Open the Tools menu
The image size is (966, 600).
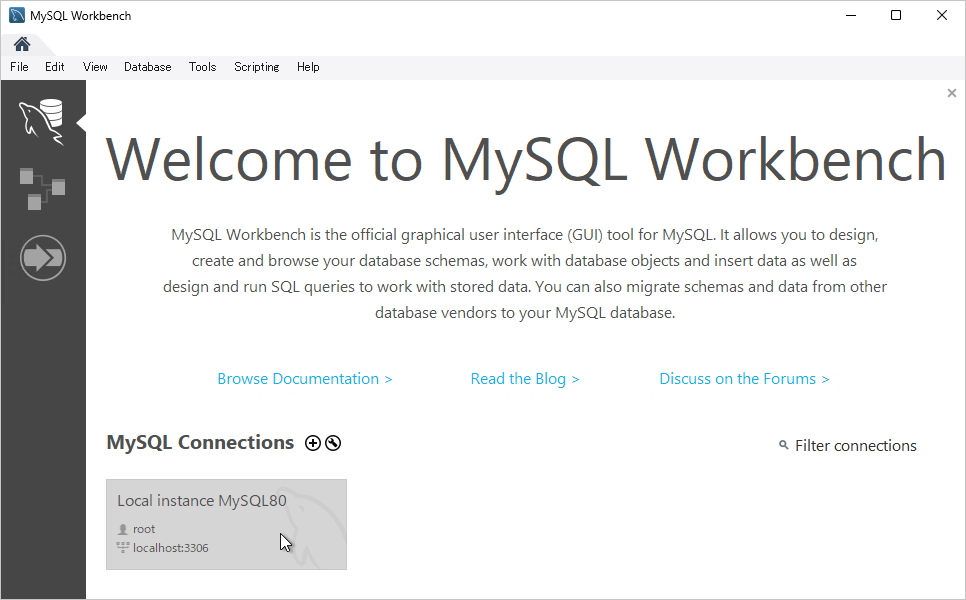pos(202,67)
